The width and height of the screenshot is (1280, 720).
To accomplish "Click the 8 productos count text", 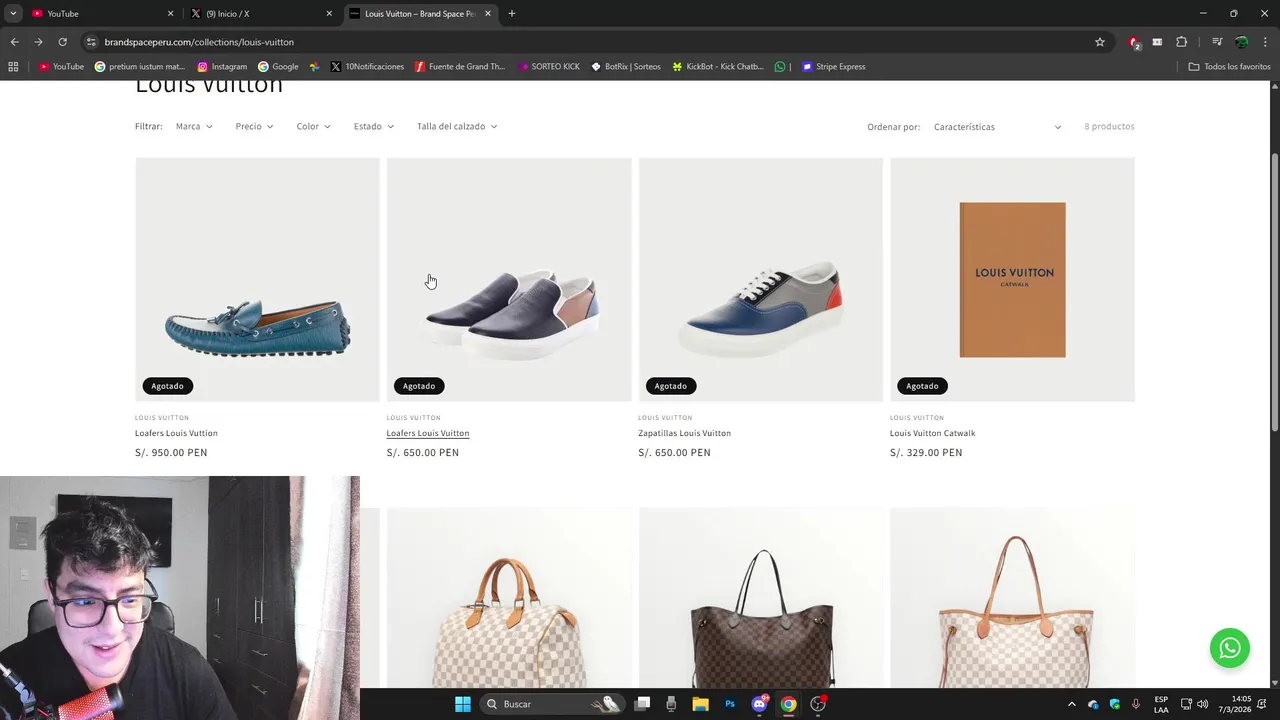I will pos(1109,127).
